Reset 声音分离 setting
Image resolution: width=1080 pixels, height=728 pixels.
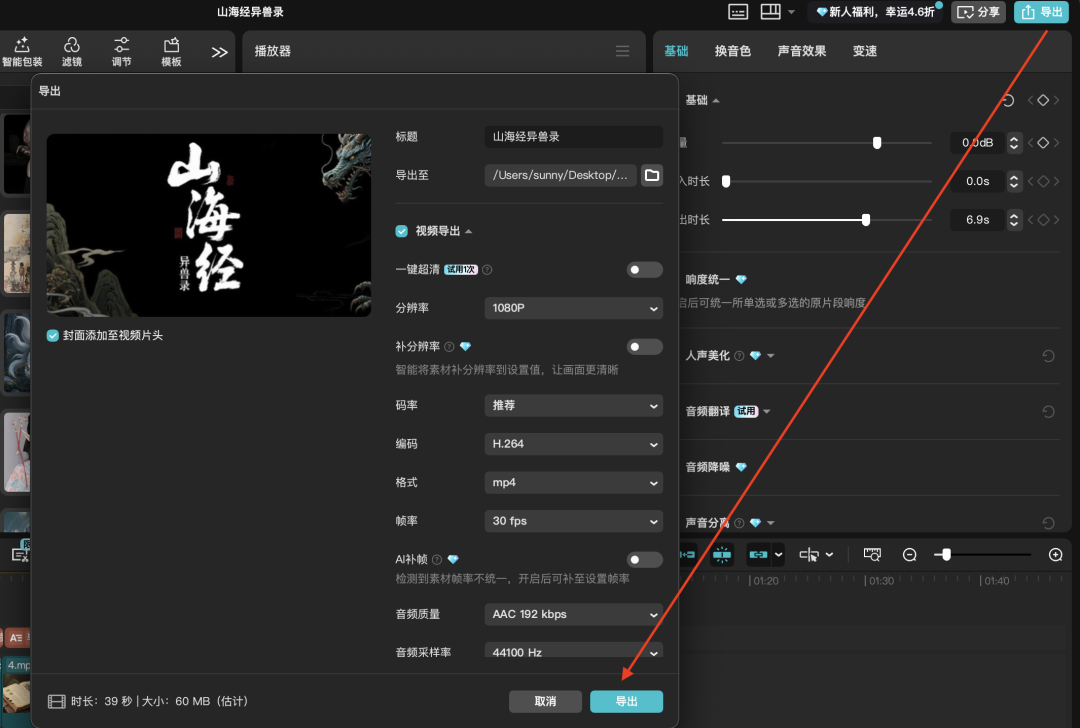pyautogui.click(x=1048, y=523)
